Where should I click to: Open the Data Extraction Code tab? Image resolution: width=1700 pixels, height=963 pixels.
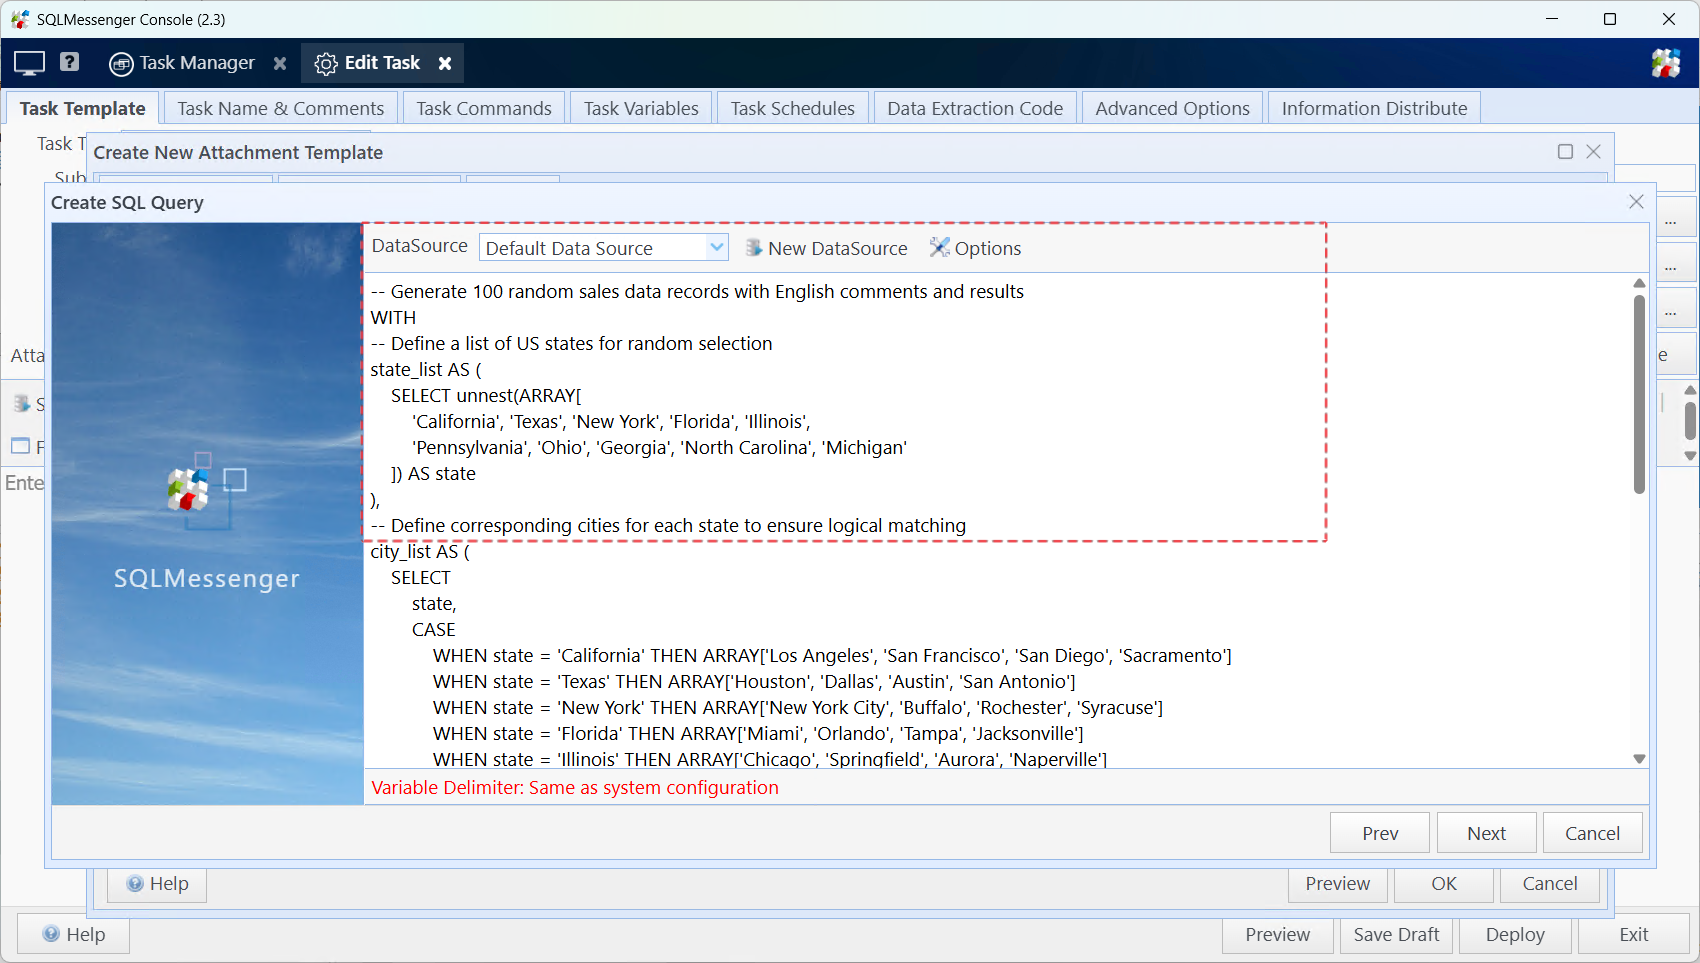pyautogui.click(x=975, y=108)
